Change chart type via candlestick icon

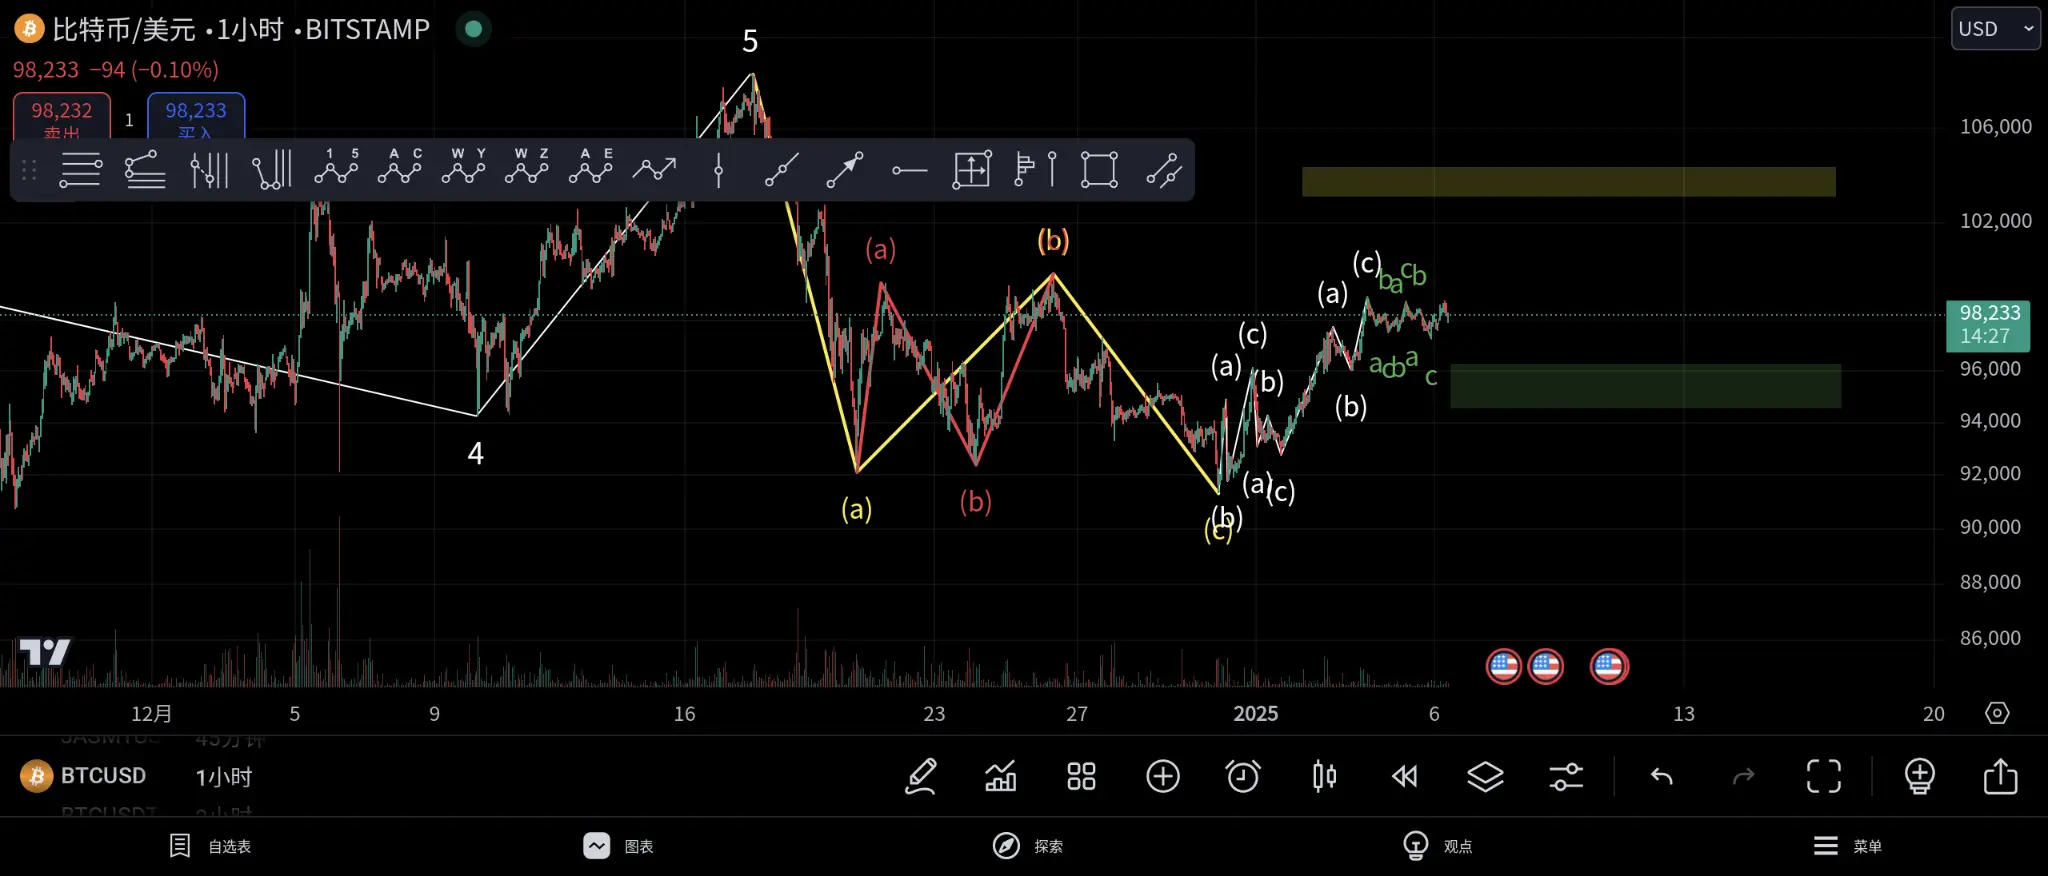pos(1324,776)
